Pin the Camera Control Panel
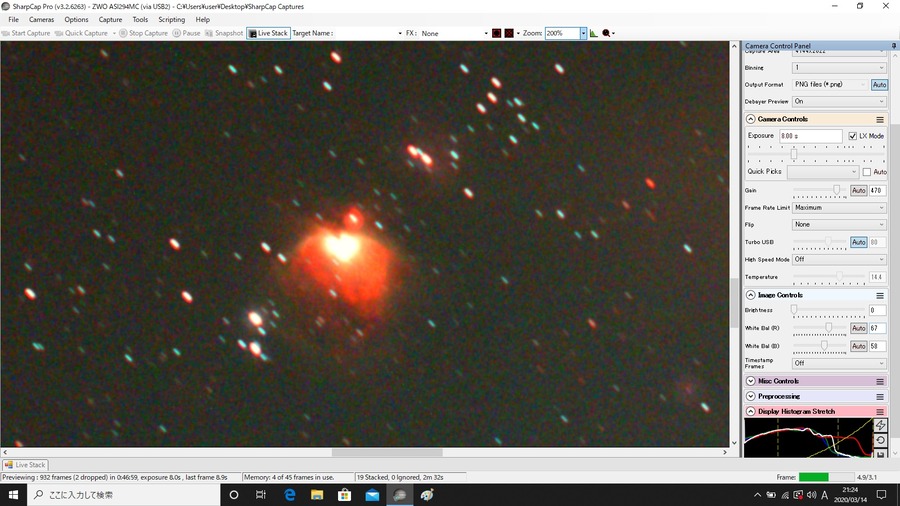 pos(894,45)
